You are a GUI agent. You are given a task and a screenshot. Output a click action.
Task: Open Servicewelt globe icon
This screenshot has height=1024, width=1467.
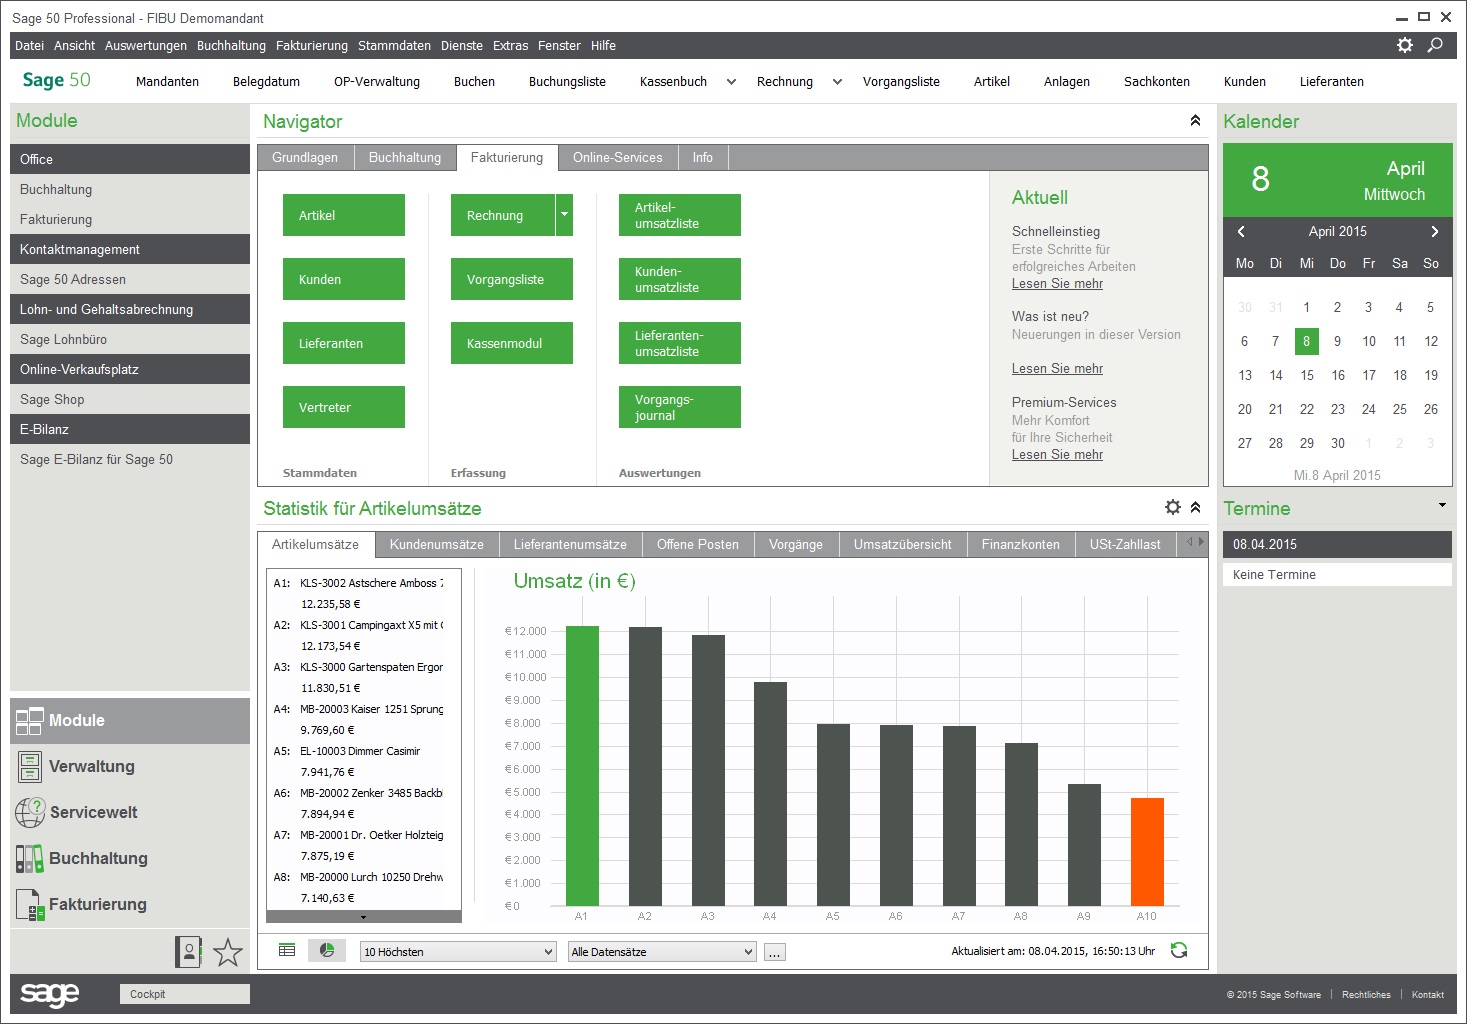point(30,812)
